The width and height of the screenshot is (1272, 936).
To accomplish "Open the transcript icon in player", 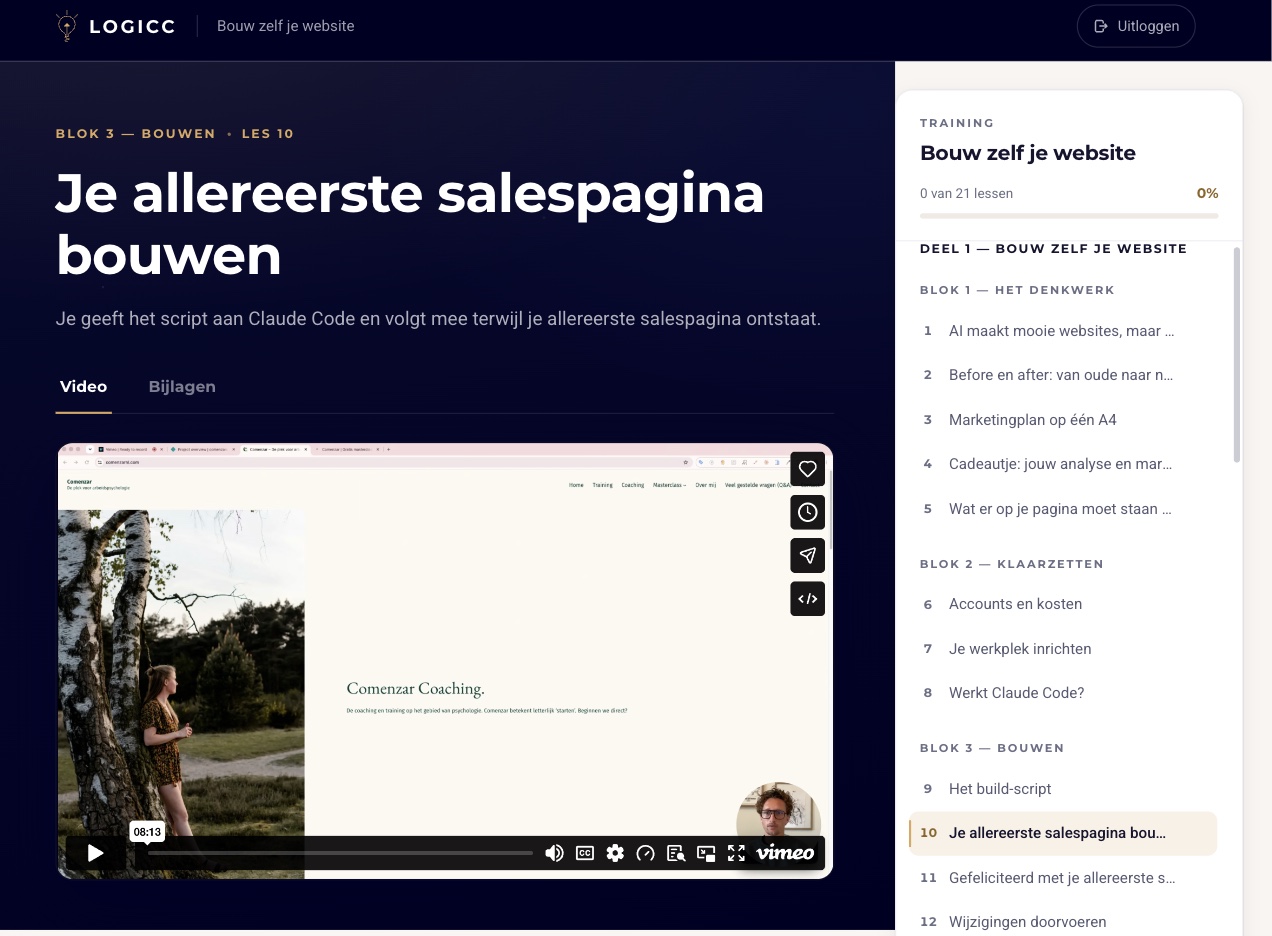I will tap(676, 853).
